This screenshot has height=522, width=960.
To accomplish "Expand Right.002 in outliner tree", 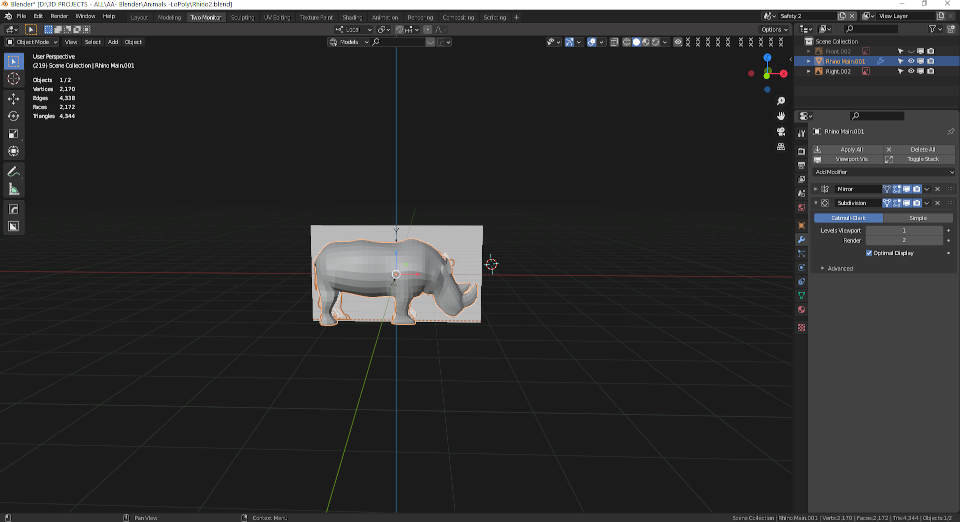I will pyautogui.click(x=809, y=72).
